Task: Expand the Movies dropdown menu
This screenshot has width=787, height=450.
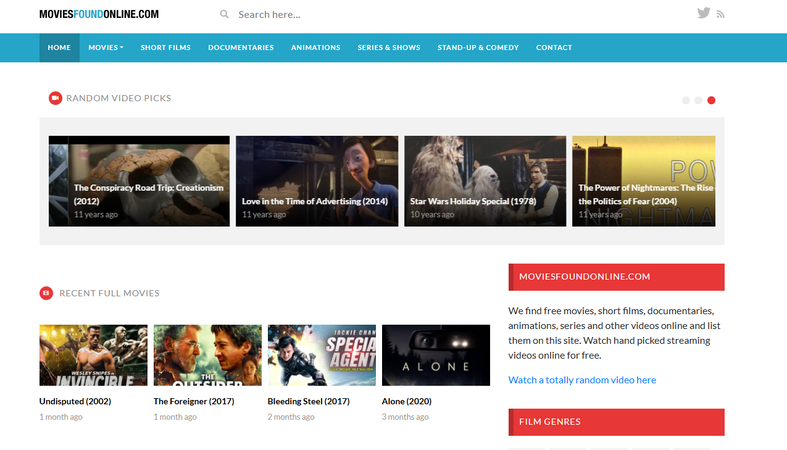Action: click(x=105, y=48)
